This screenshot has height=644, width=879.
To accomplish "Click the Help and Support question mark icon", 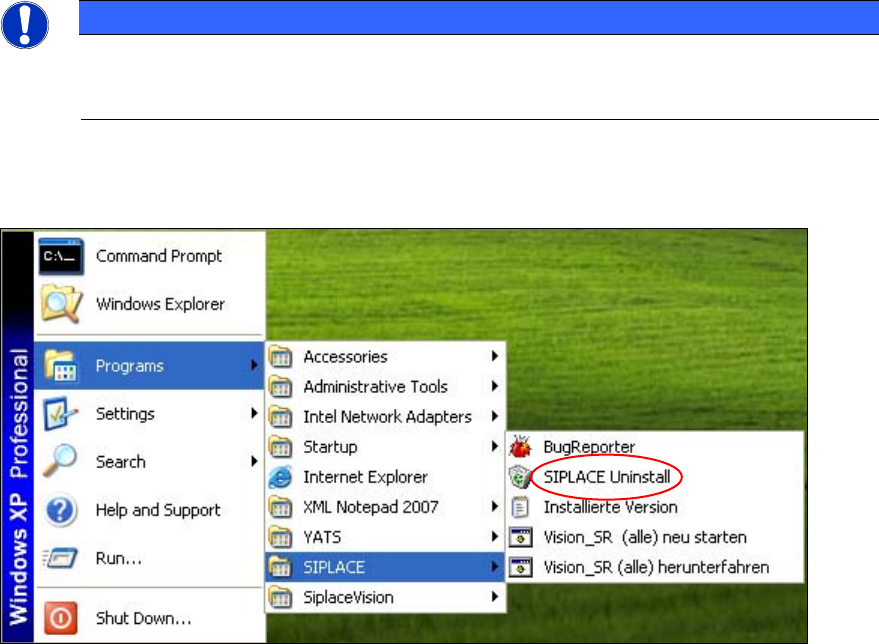I will 60,510.
